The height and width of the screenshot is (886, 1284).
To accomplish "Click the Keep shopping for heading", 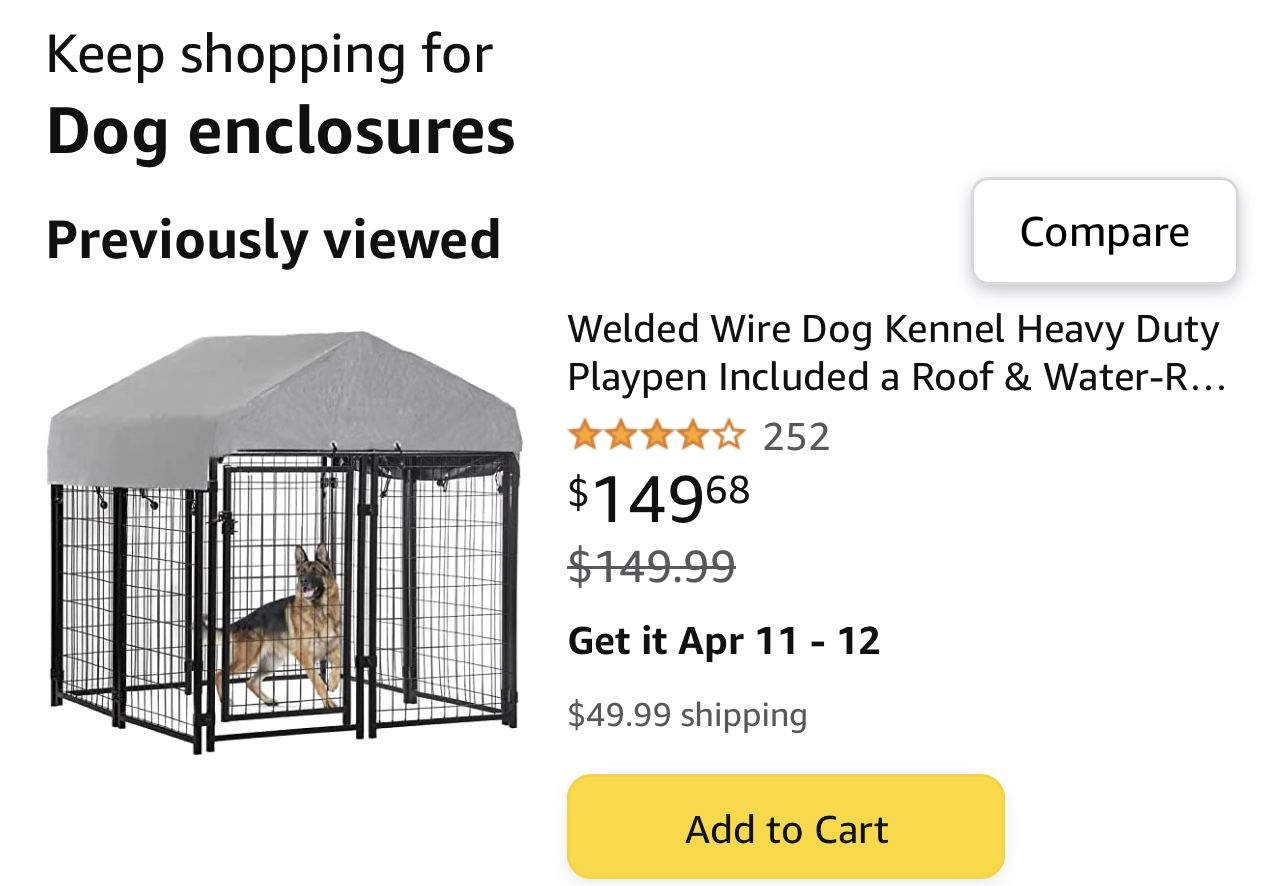I will coord(270,55).
